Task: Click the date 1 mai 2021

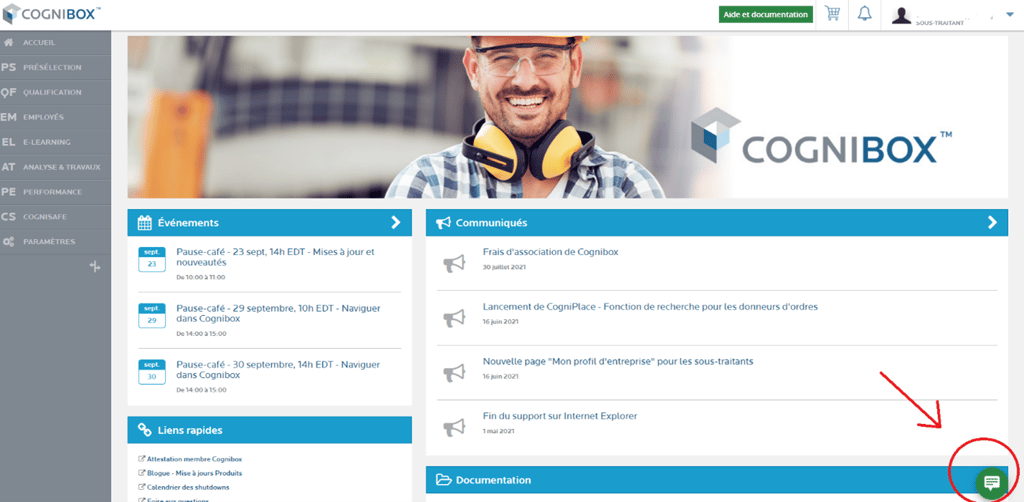Action: coord(499,431)
